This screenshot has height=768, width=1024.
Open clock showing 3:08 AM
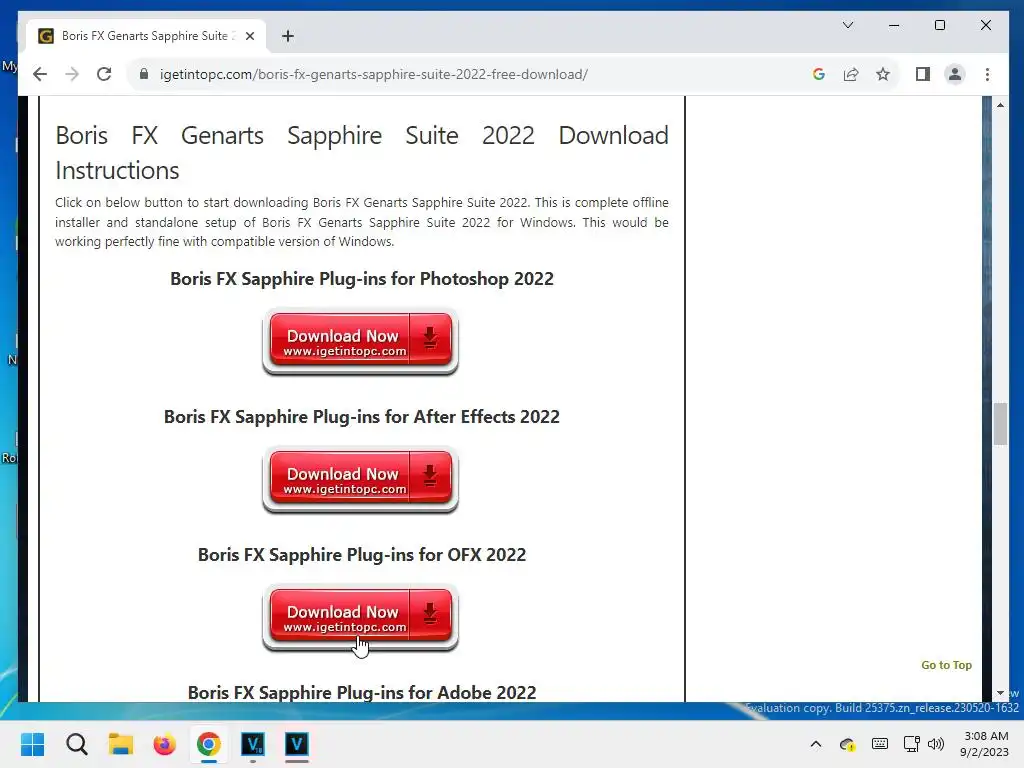[984, 744]
